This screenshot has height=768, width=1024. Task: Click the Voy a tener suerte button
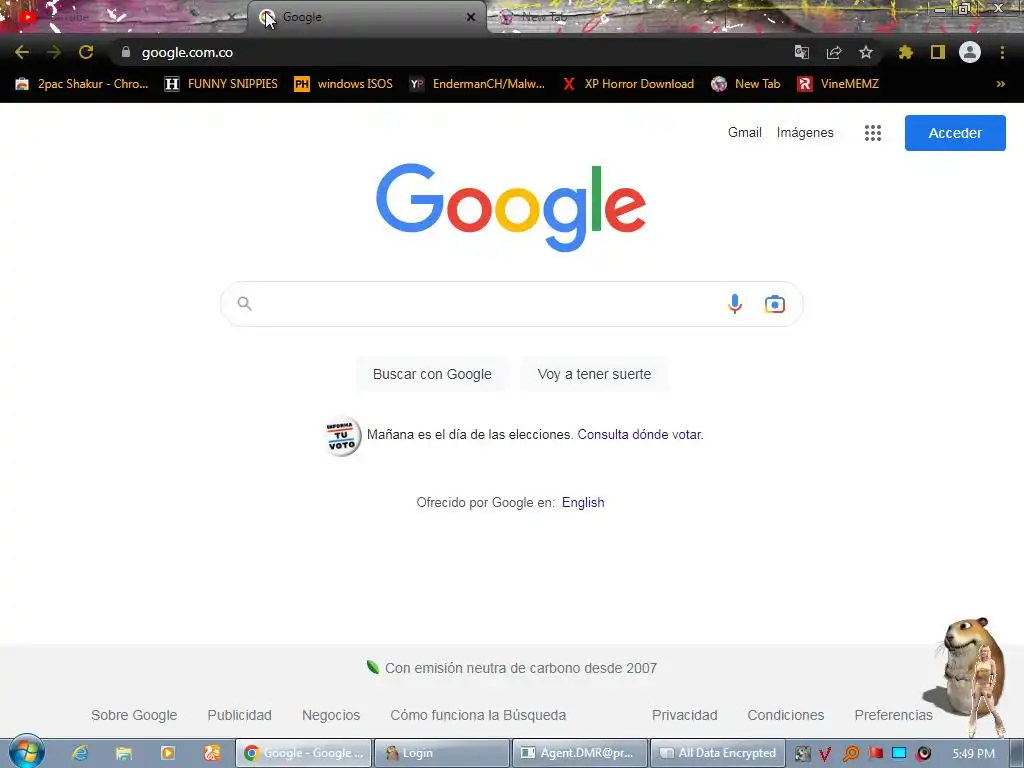click(x=594, y=374)
